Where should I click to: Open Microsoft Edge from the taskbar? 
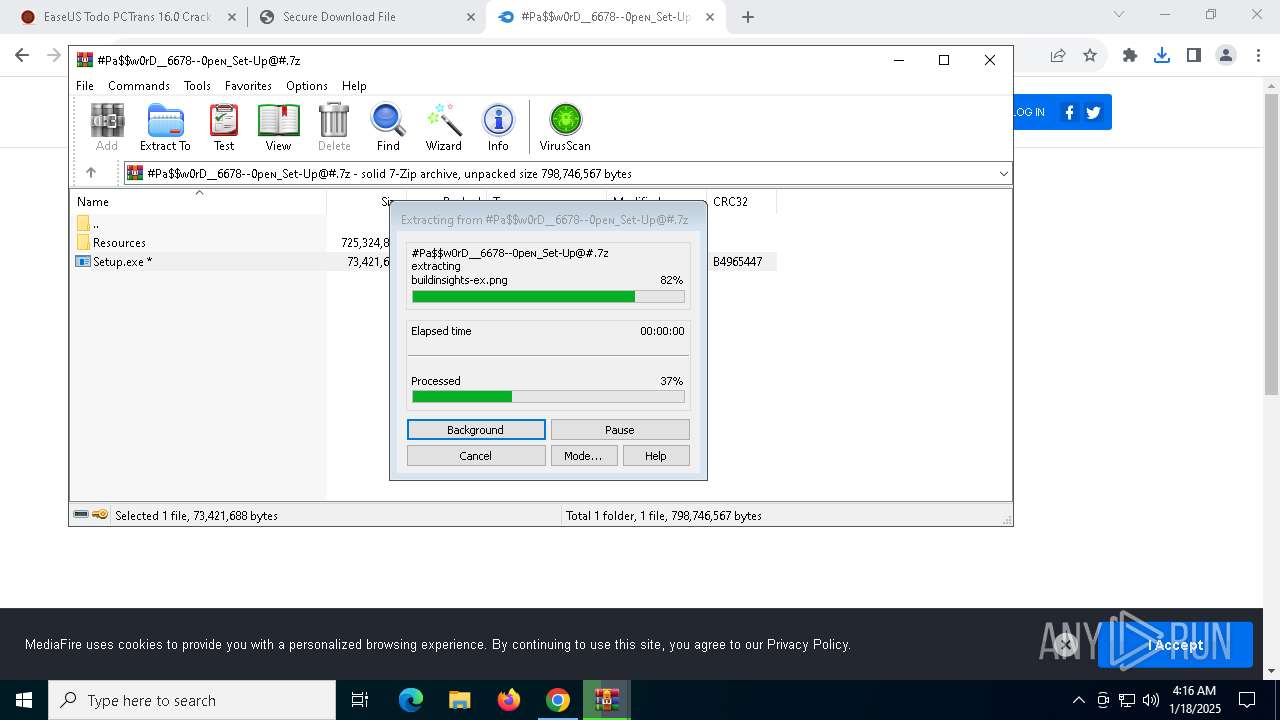(411, 700)
